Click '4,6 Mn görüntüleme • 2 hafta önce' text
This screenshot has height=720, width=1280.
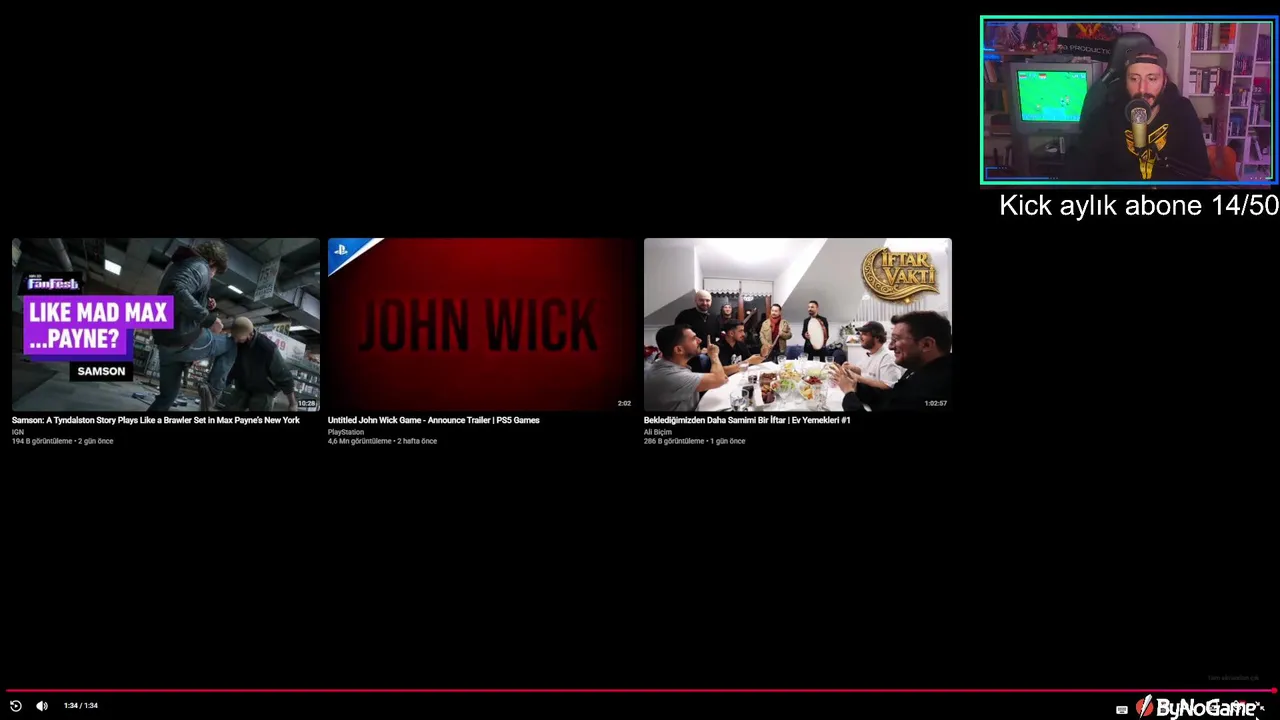[382, 441]
